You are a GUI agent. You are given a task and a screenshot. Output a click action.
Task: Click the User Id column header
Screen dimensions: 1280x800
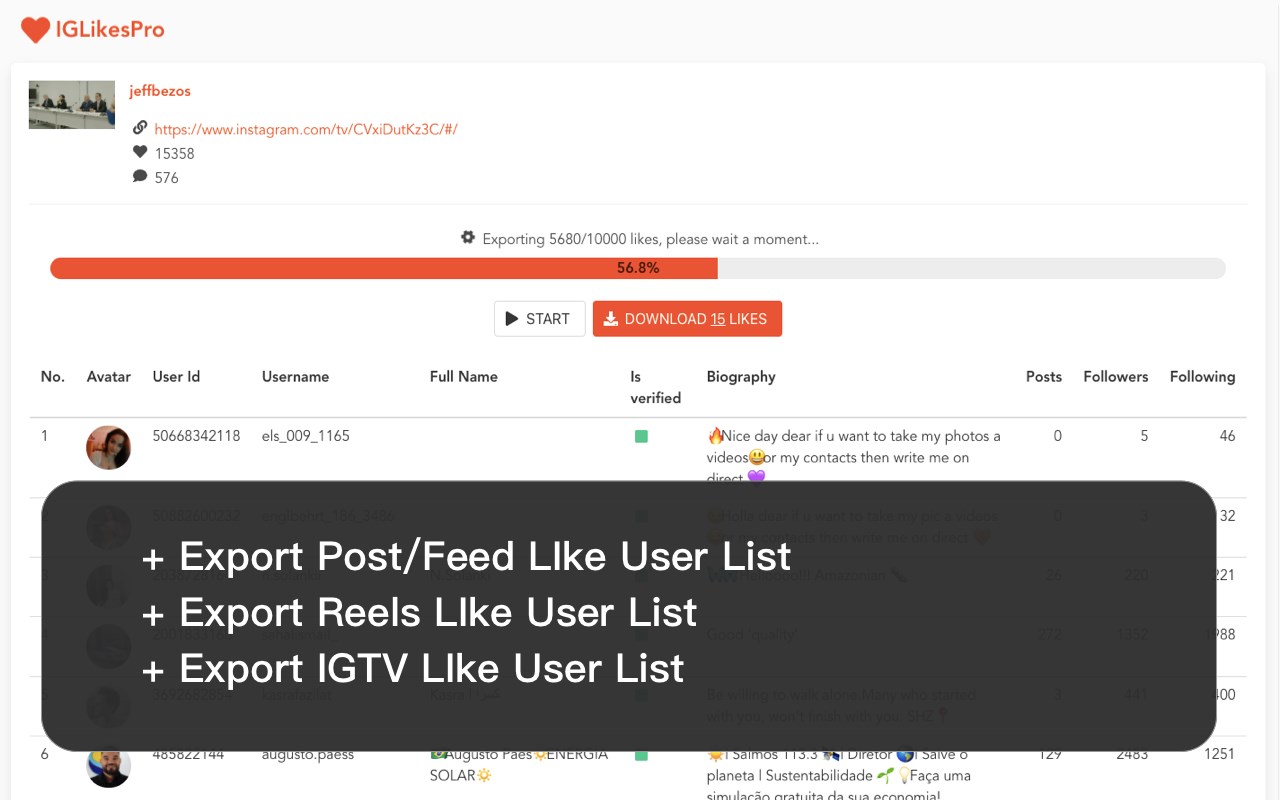176,377
